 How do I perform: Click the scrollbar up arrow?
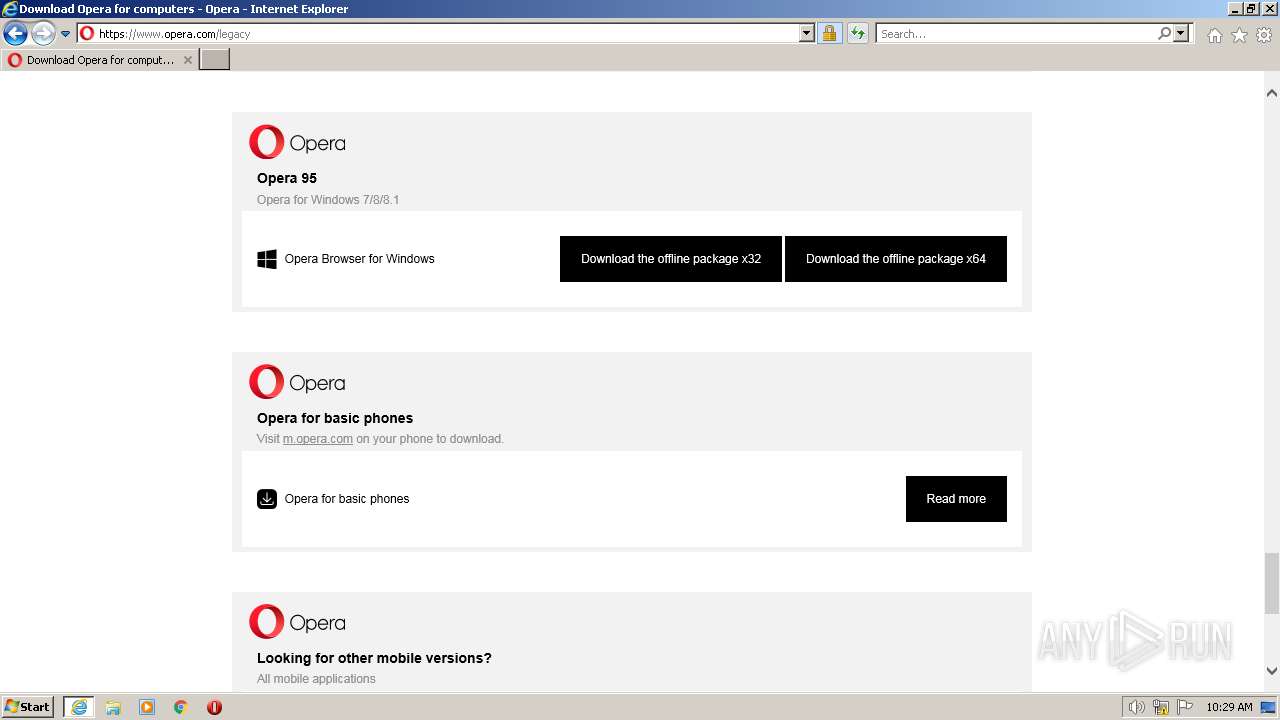pos(1272,93)
